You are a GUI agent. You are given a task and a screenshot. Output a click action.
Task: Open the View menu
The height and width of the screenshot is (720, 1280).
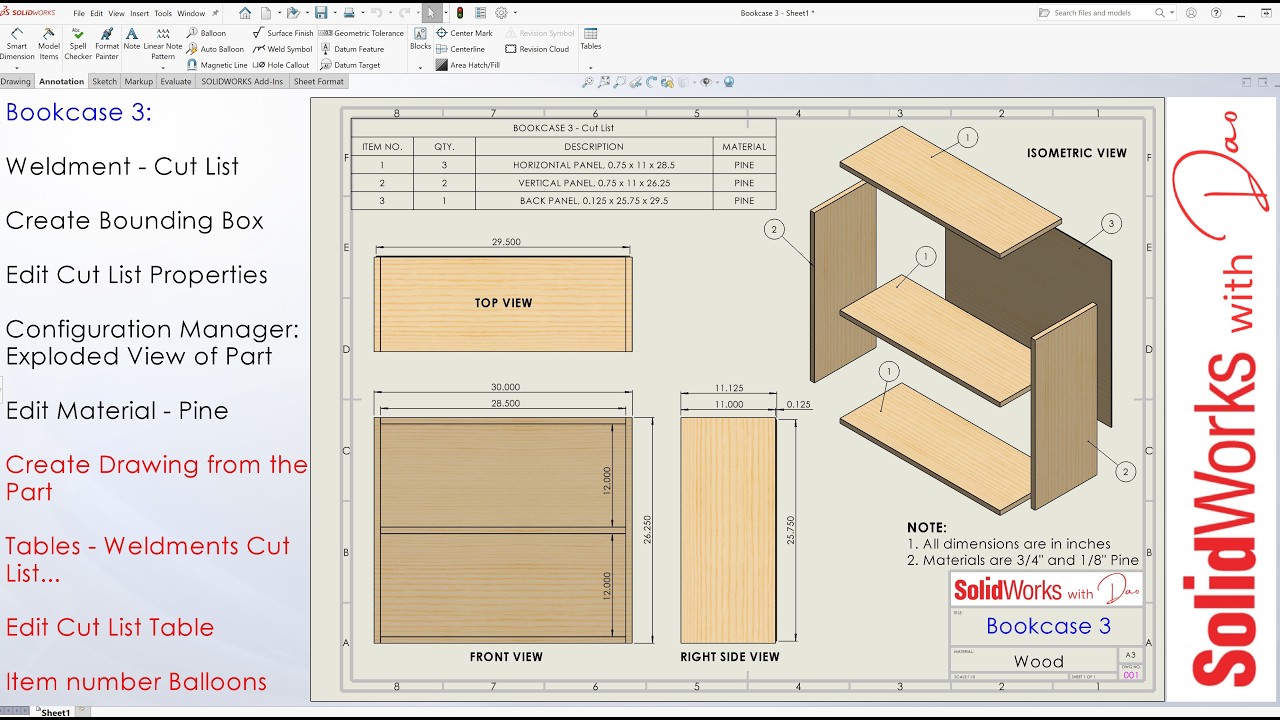click(x=116, y=14)
